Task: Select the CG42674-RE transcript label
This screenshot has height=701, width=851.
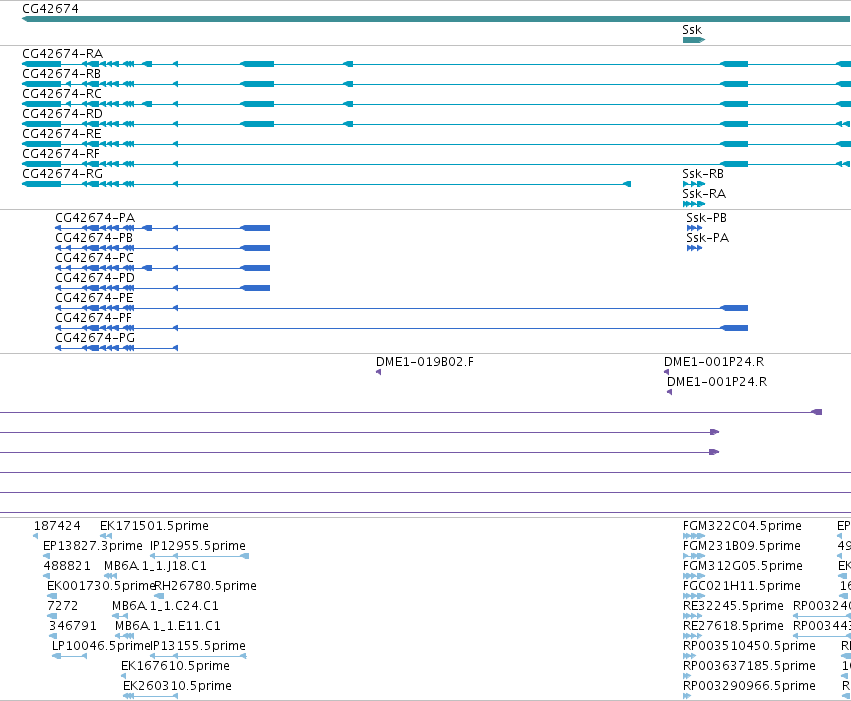Action: pyautogui.click(x=61, y=134)
